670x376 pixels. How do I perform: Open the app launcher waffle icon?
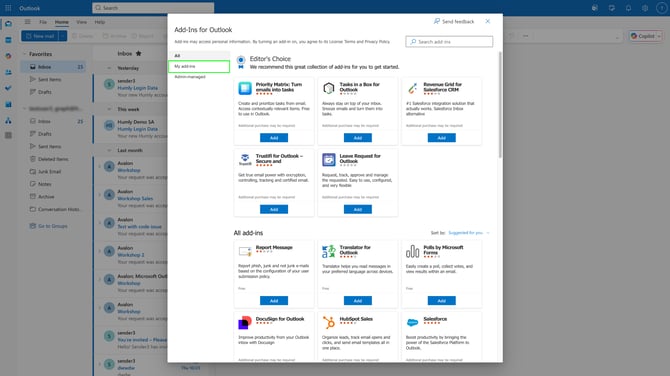[x=8, y=8]
